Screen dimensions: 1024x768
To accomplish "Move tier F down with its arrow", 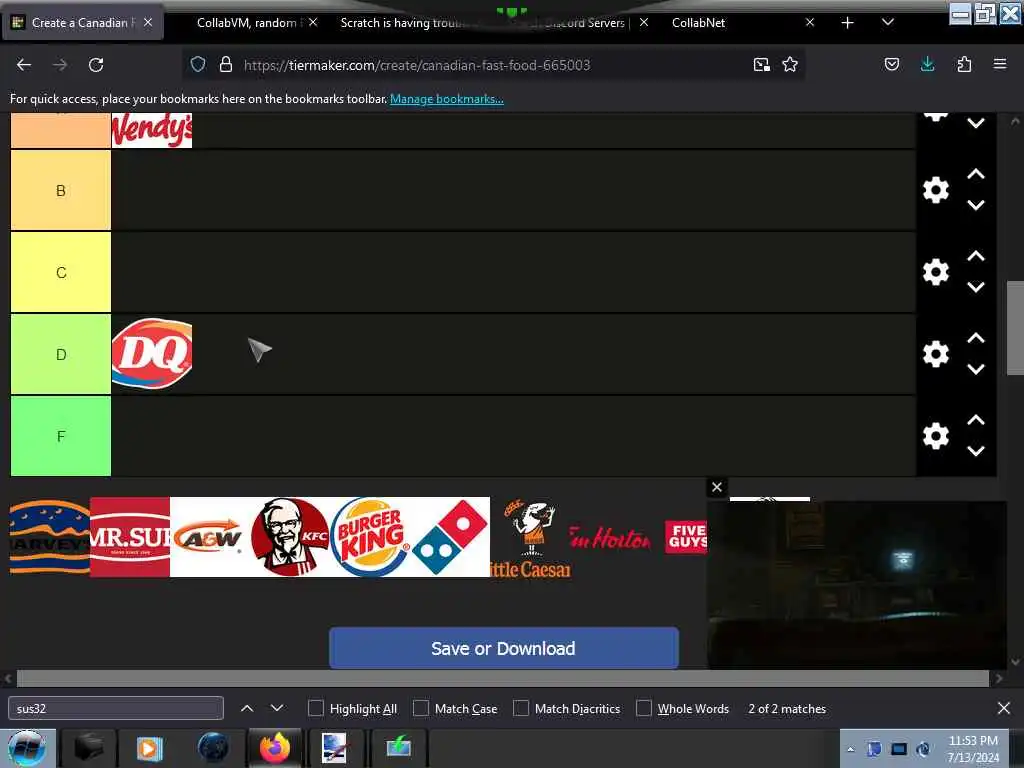I will coord(976,451).
